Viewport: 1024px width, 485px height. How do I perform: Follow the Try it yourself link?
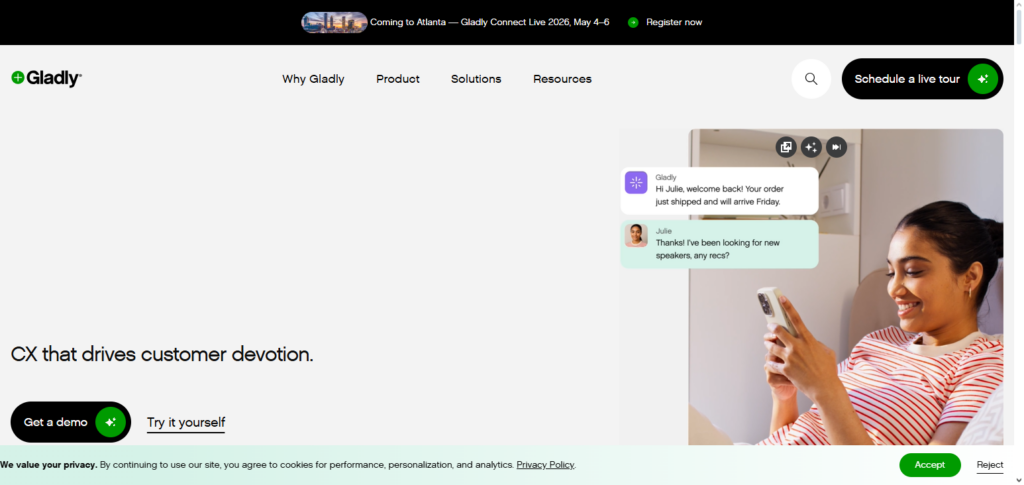(x=186, y=422)
